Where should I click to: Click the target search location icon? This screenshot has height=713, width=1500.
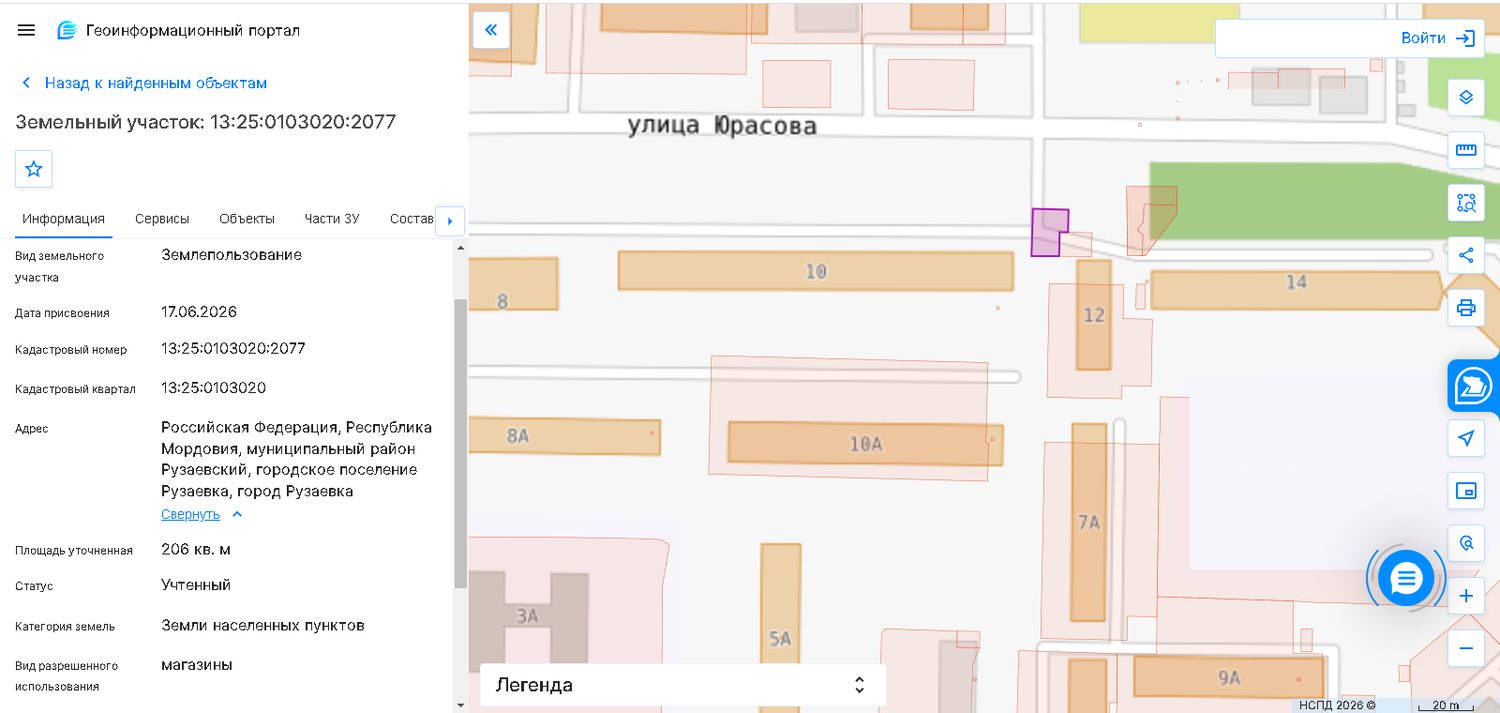[x=1466, y=543]
